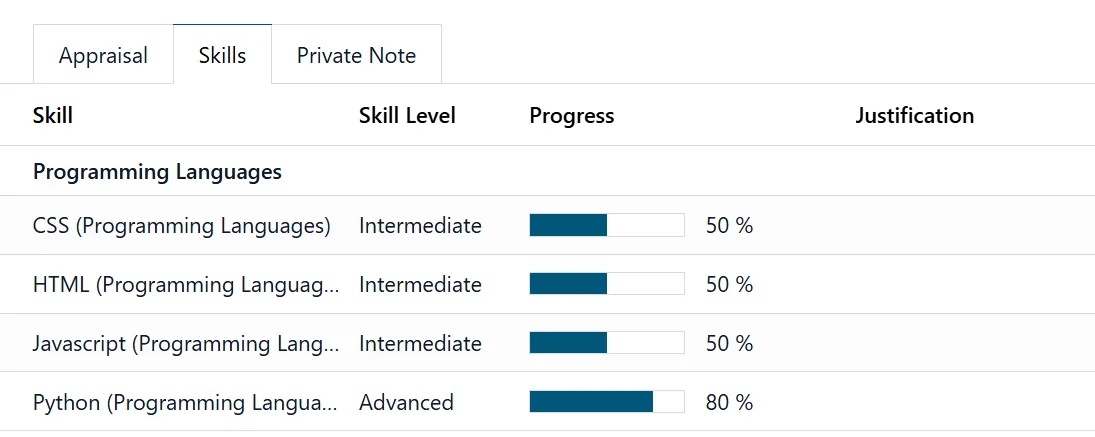Viewport: 1095px width, 437px height.
Task: Select the Skills tab
Action: pos(222,55)
